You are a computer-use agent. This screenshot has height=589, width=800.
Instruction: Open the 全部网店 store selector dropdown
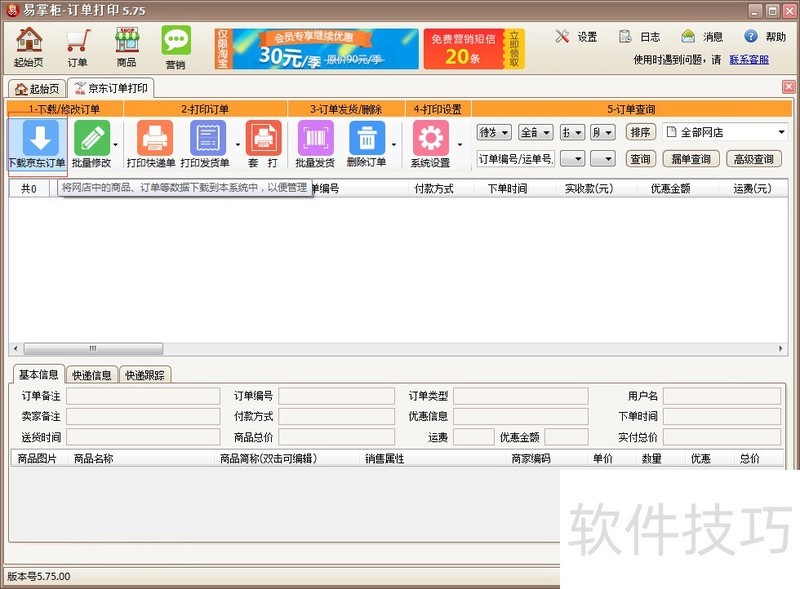coord(724,131)
